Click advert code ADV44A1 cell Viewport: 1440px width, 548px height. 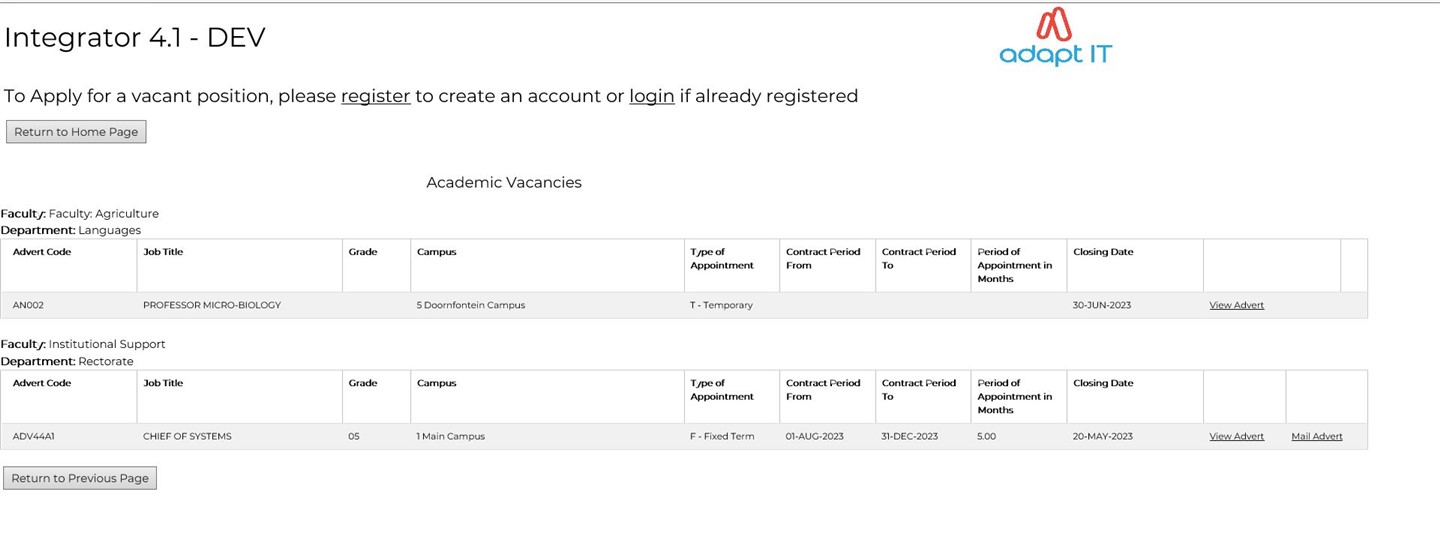click(x=36, y=436)
